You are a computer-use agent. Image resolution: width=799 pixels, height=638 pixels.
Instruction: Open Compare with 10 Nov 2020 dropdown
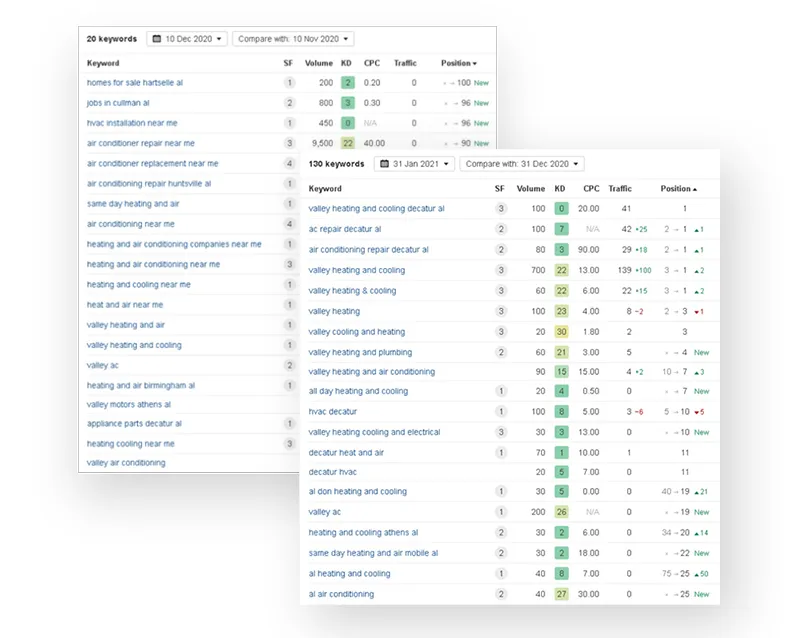[x=293, y=39]
